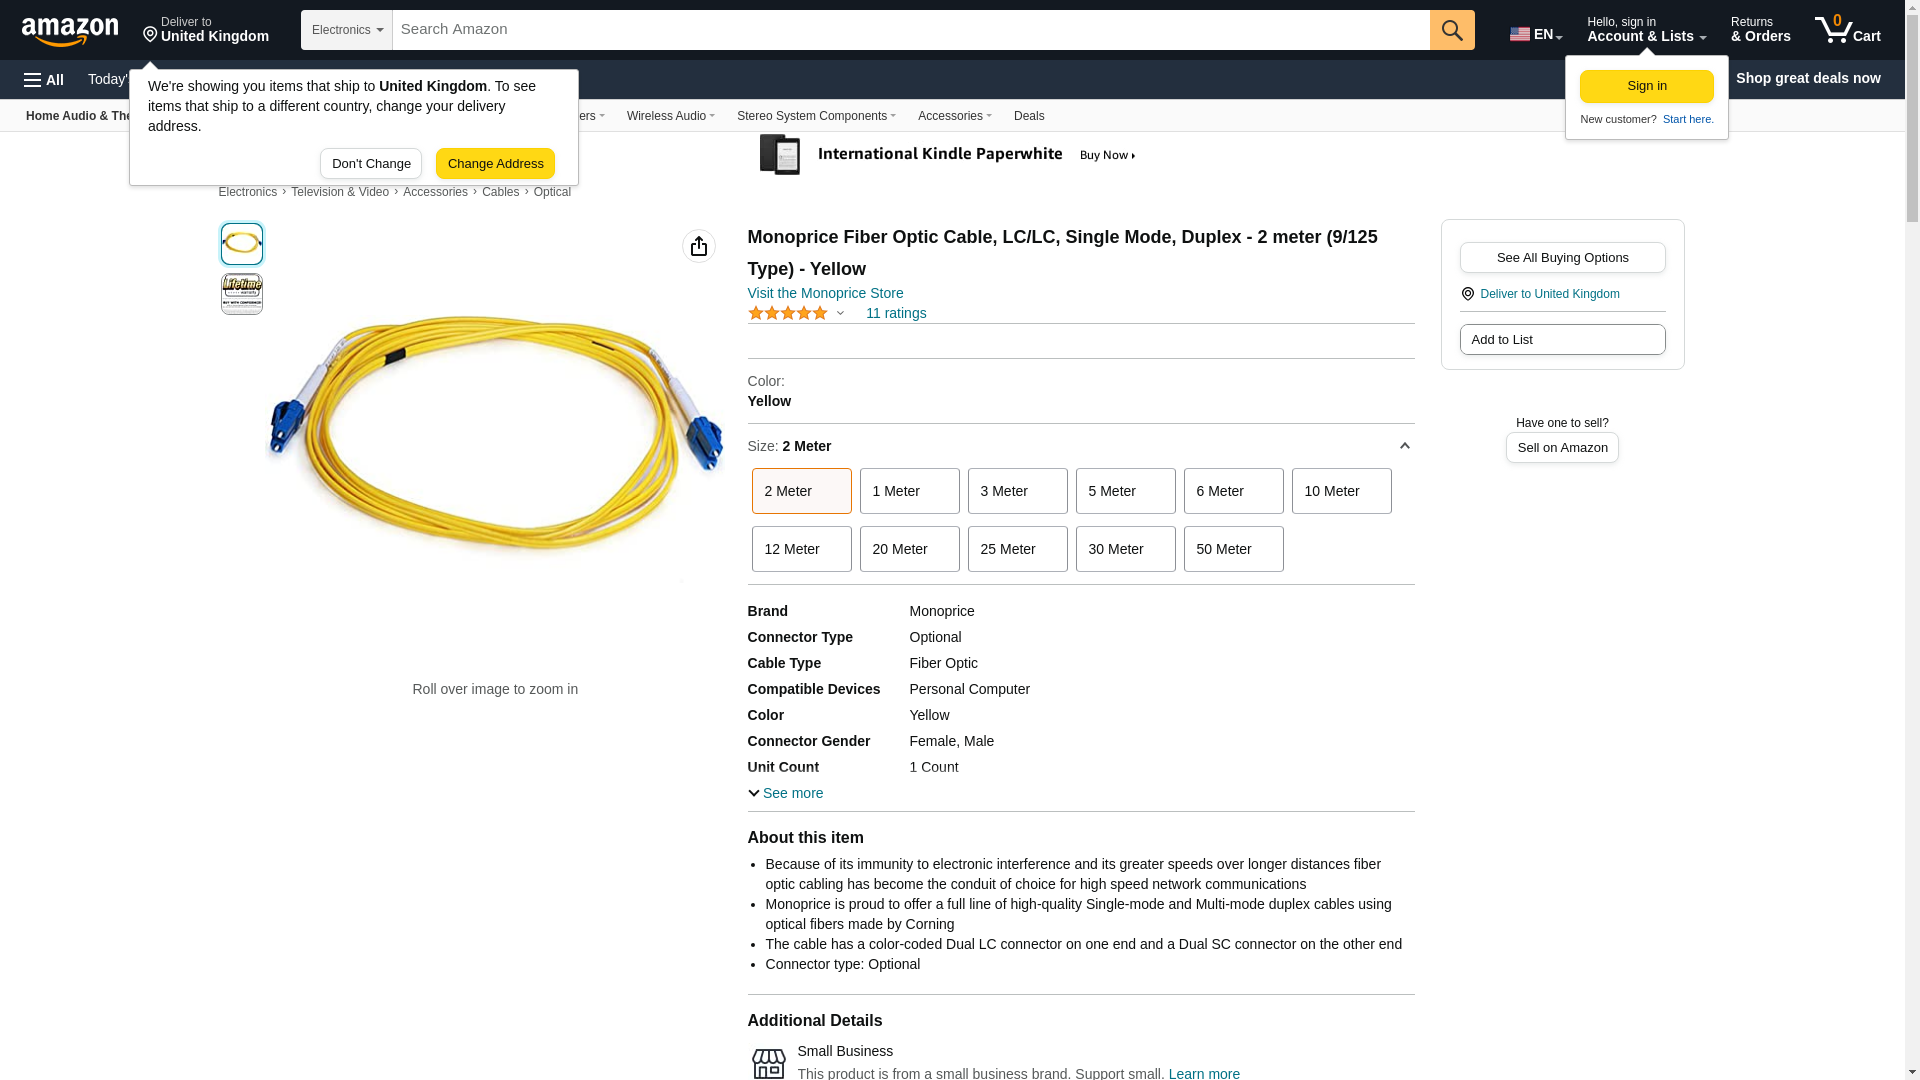Choose the 50 Meter size option
The height and width of the screenshot is (1080, 1920).
click(1232, 549)
